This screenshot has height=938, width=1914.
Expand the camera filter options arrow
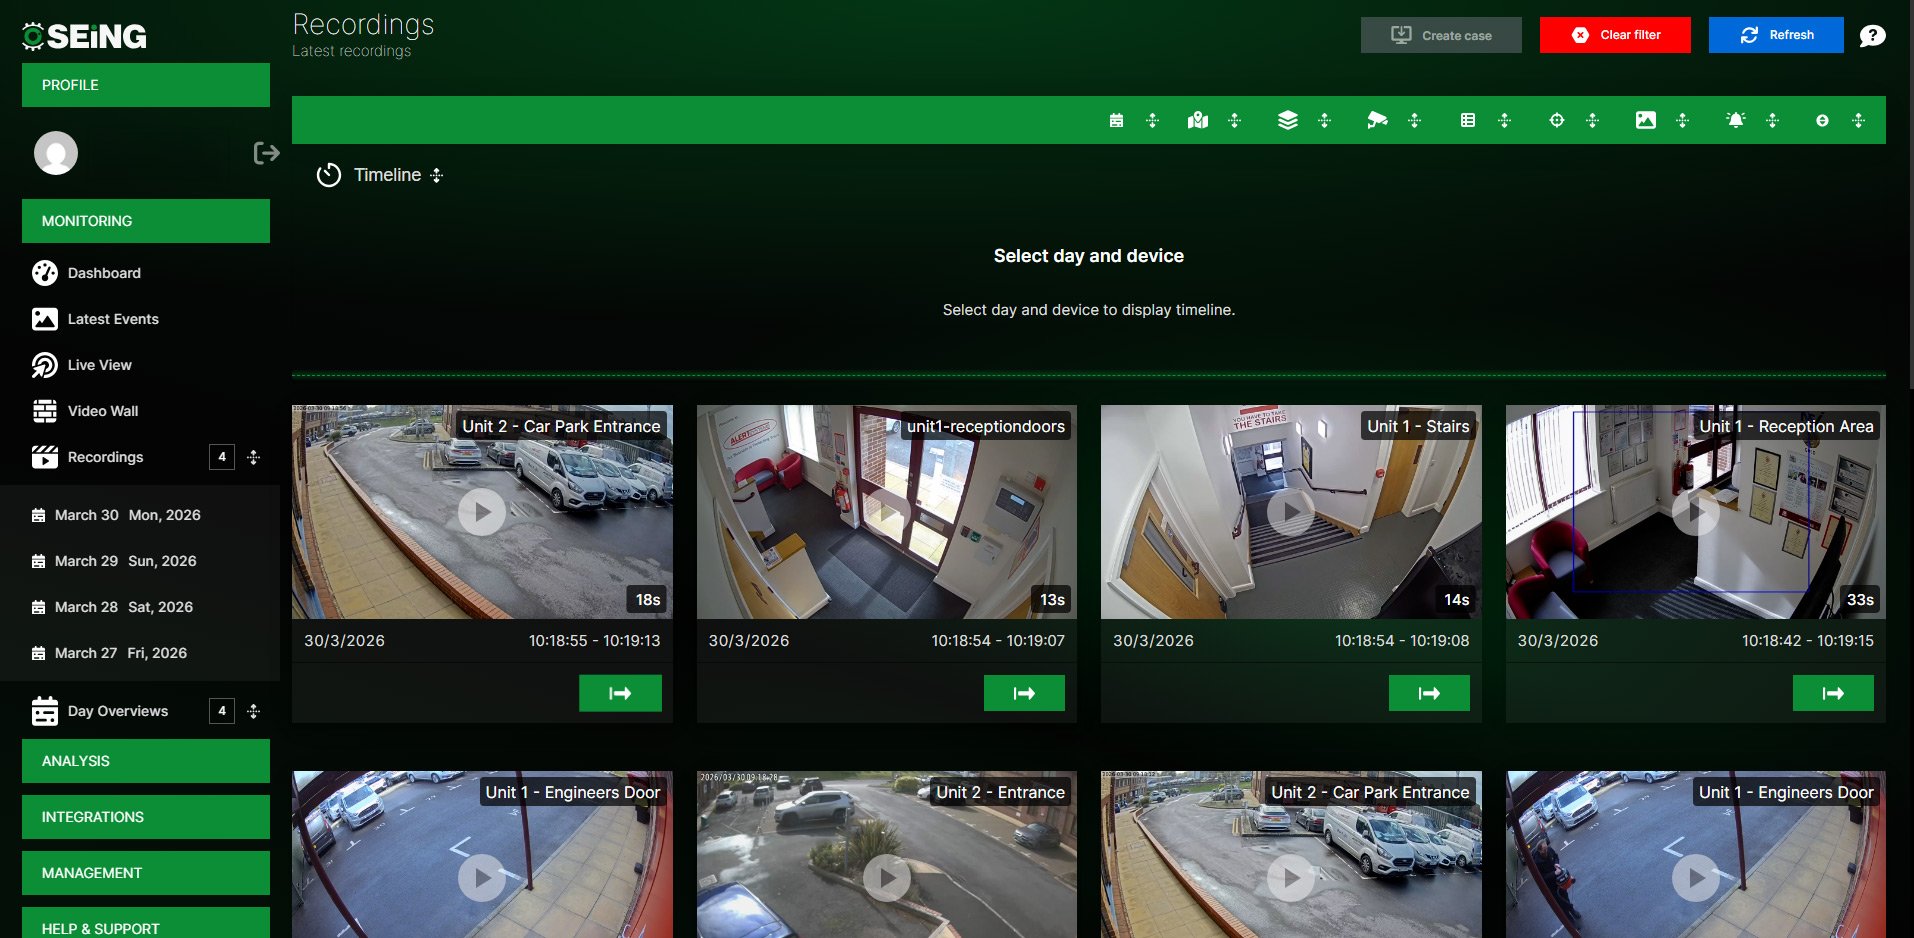tap(1414, 121)
